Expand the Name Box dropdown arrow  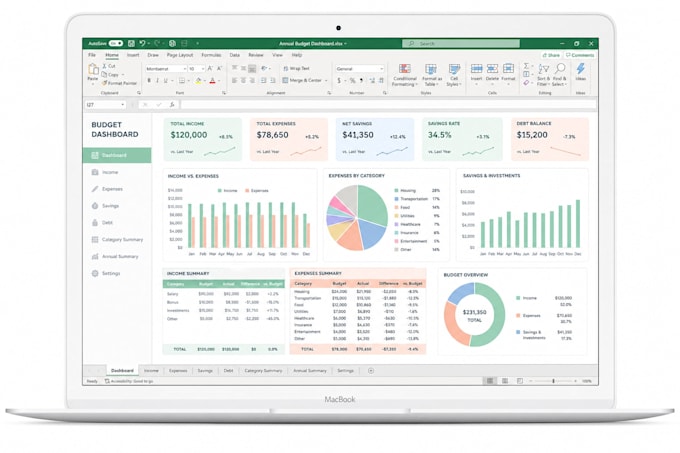pos(123,104)
